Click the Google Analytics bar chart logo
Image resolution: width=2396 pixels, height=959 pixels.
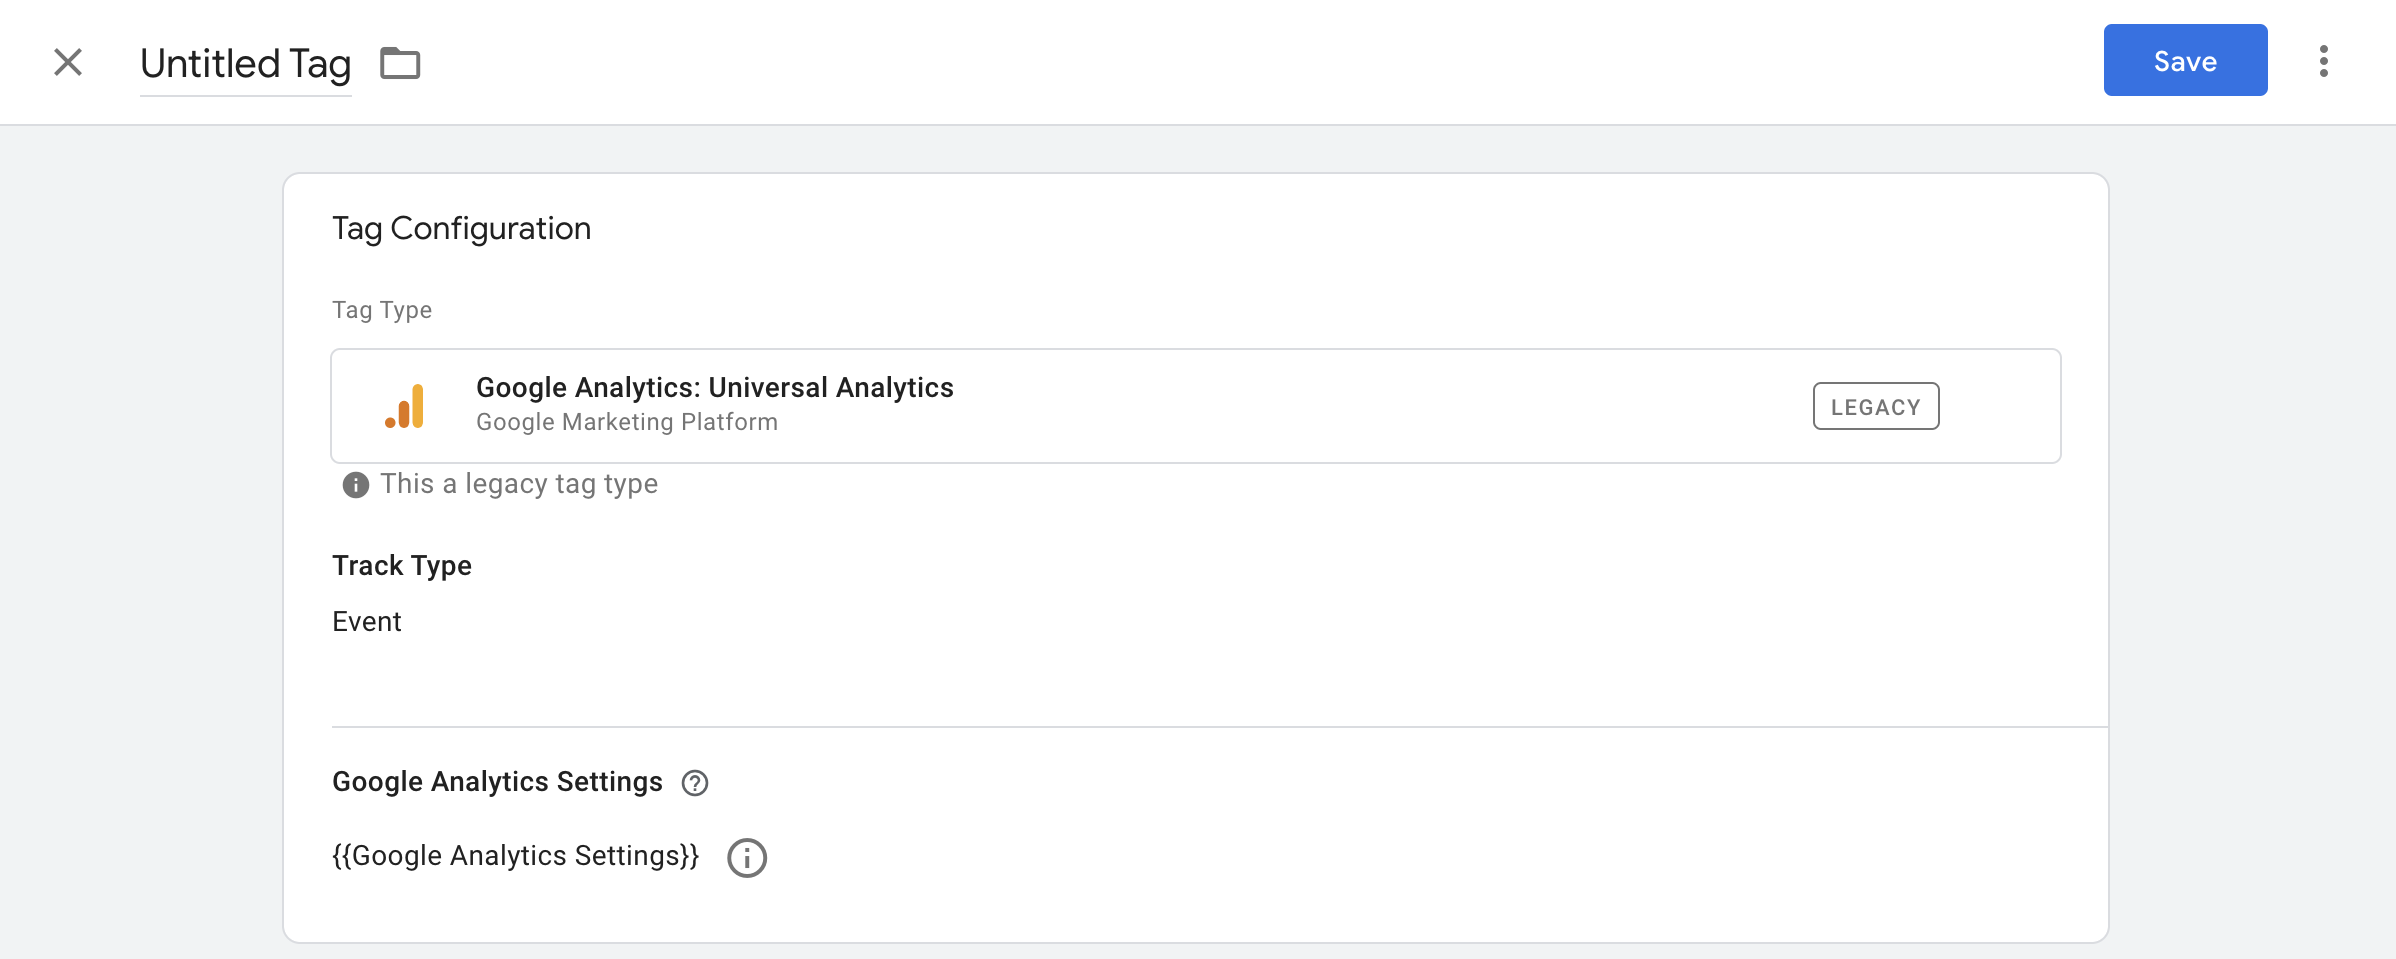pos(405,407)
